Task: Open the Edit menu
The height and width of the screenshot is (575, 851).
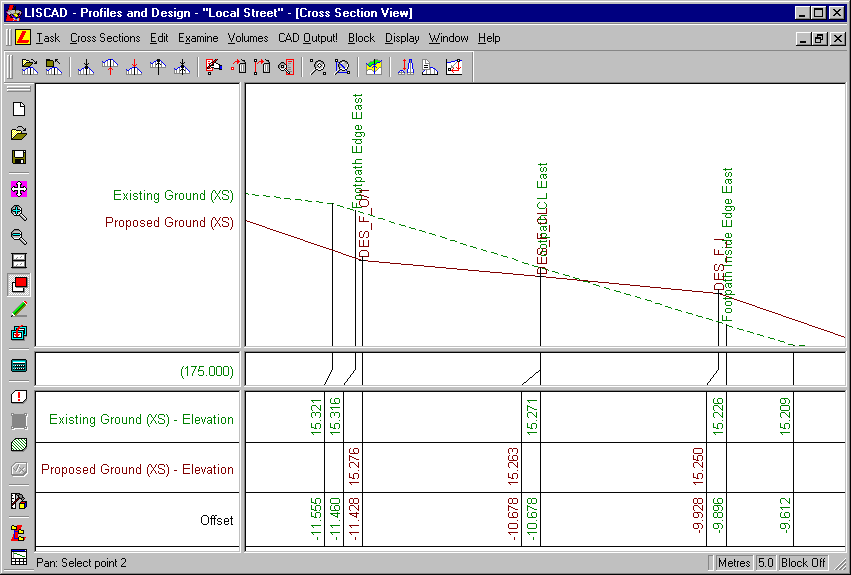Action: pos(159,38)
